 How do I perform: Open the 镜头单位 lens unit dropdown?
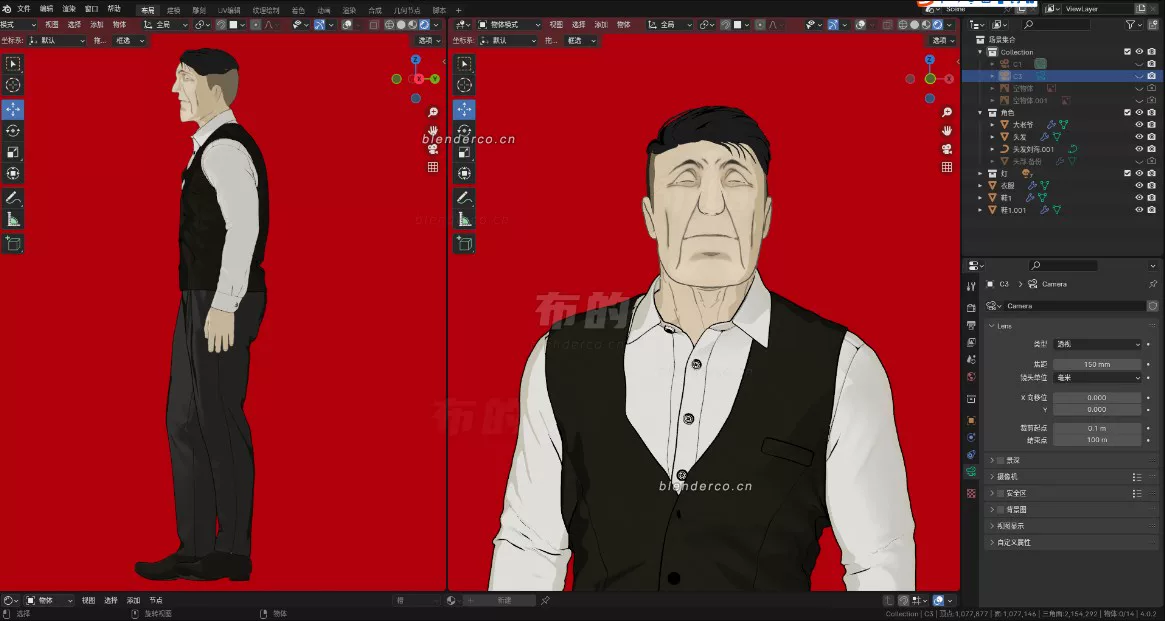(x=1097, y=377)
